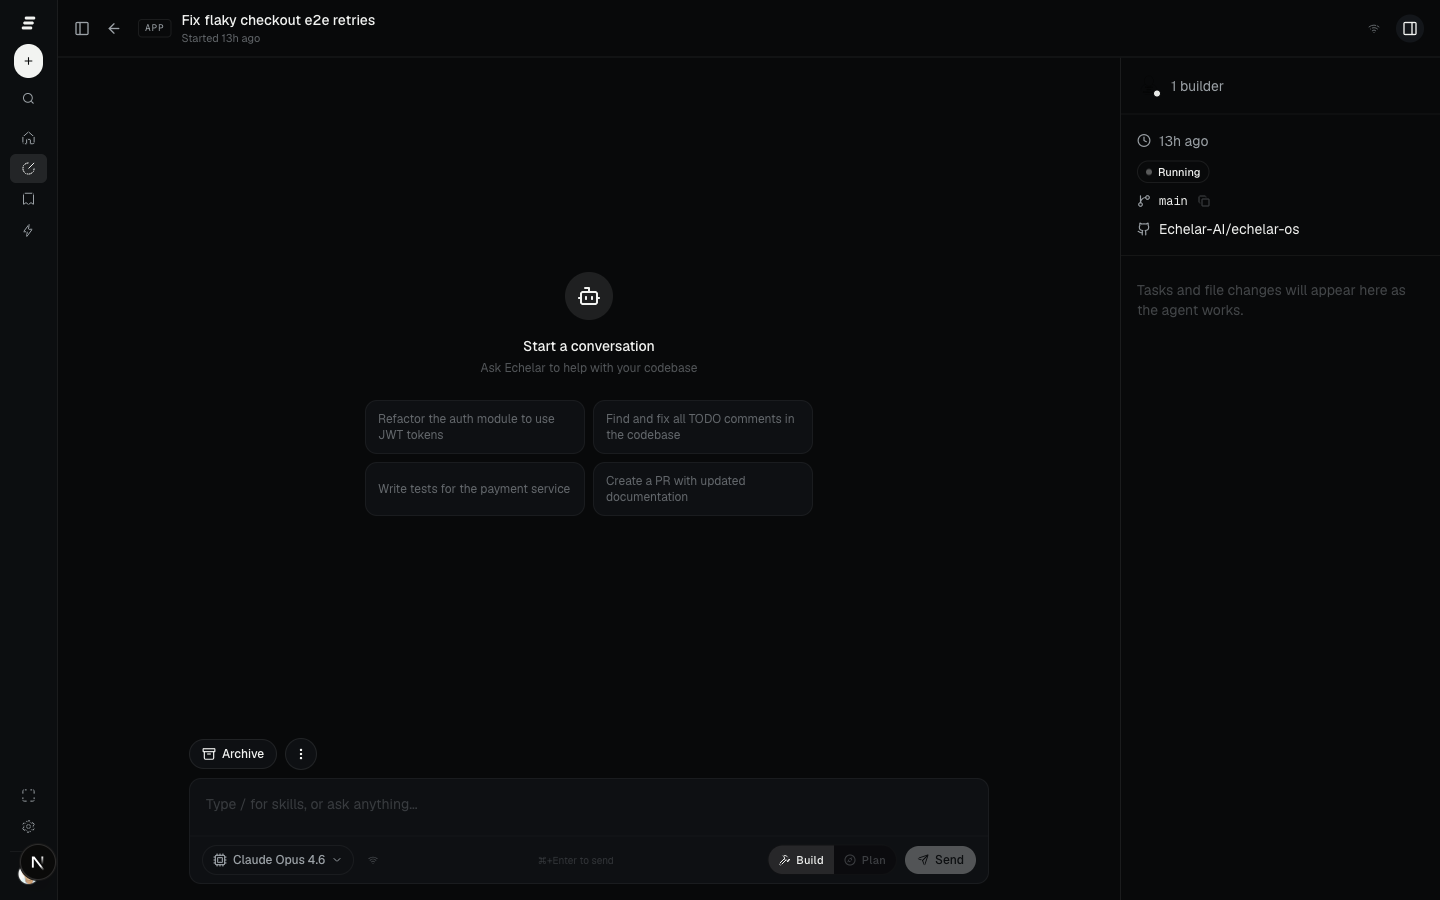Click the session title 'Fix flaky checkout e2e retries'
The image size is (1440, 900).
278,20
